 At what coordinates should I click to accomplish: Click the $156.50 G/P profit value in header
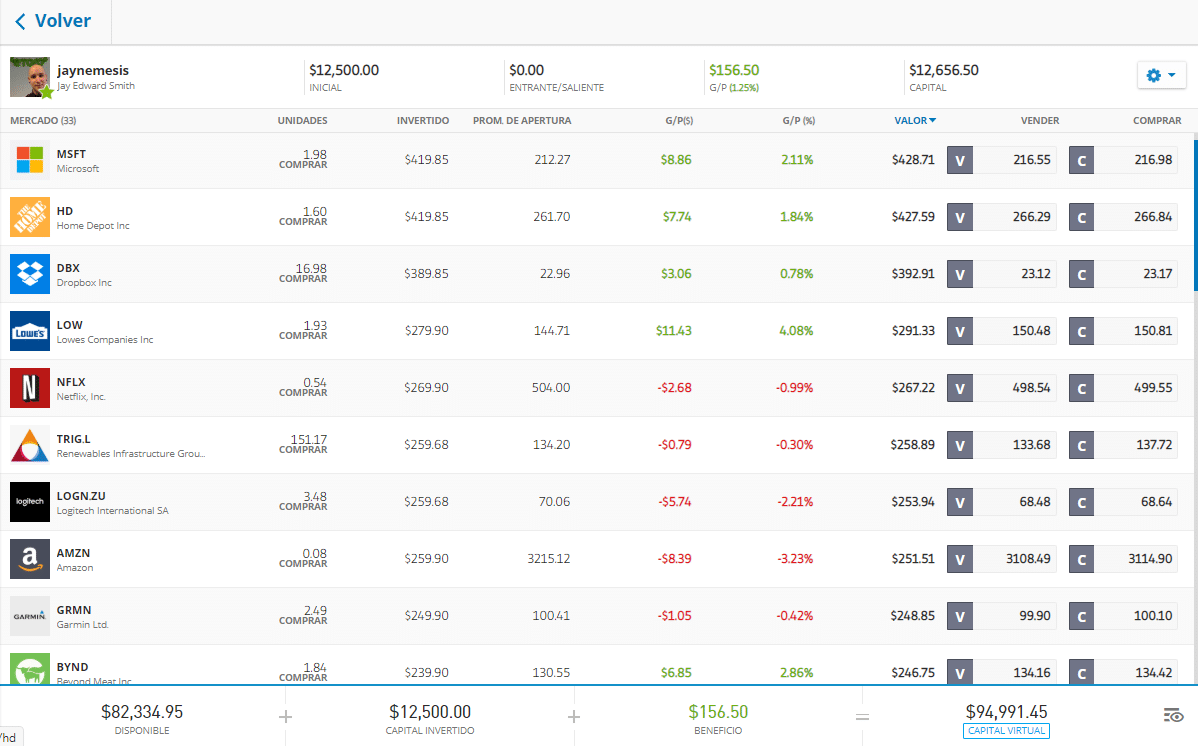pos(733,70)
